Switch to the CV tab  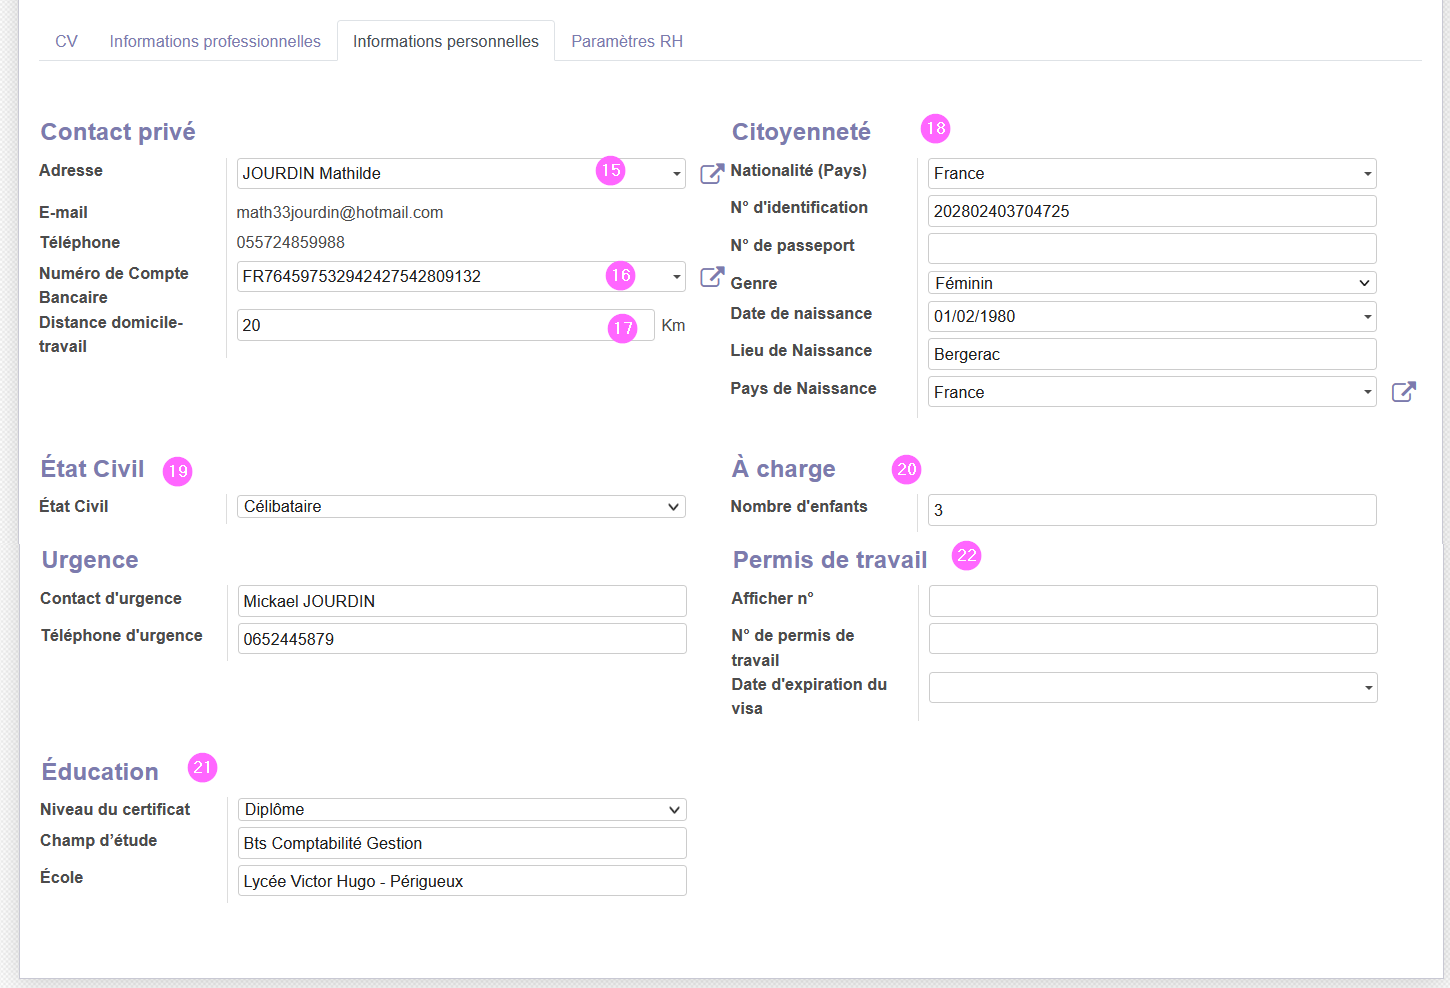(x=66, y=41)
